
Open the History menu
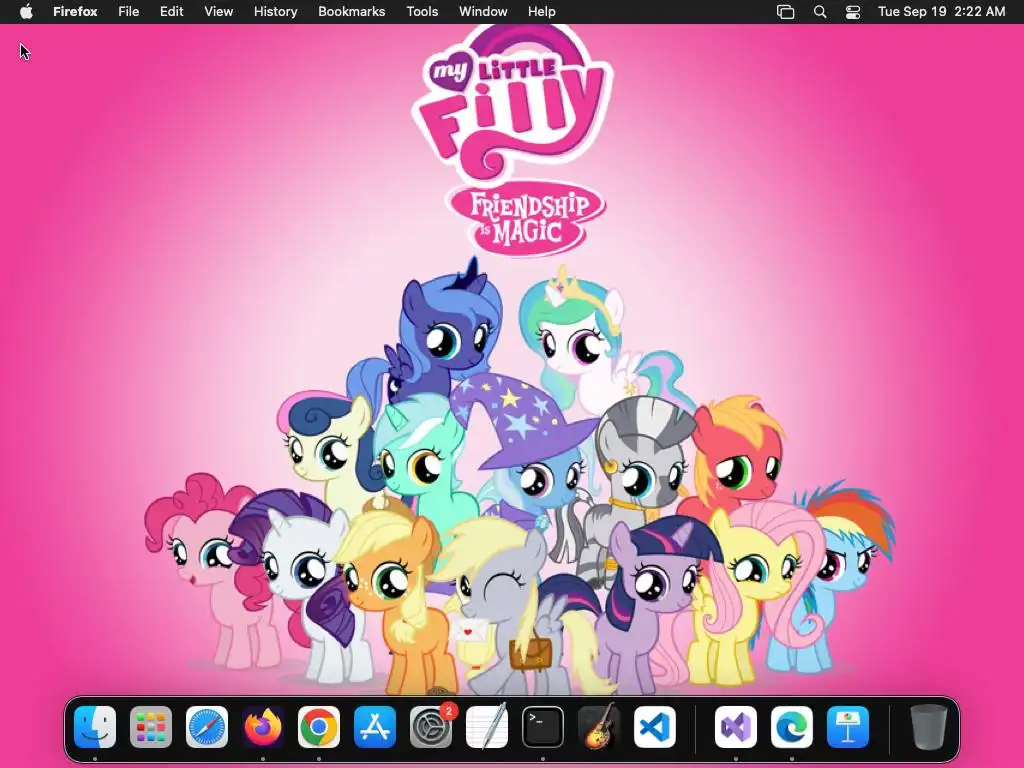(x=276, y=12)
